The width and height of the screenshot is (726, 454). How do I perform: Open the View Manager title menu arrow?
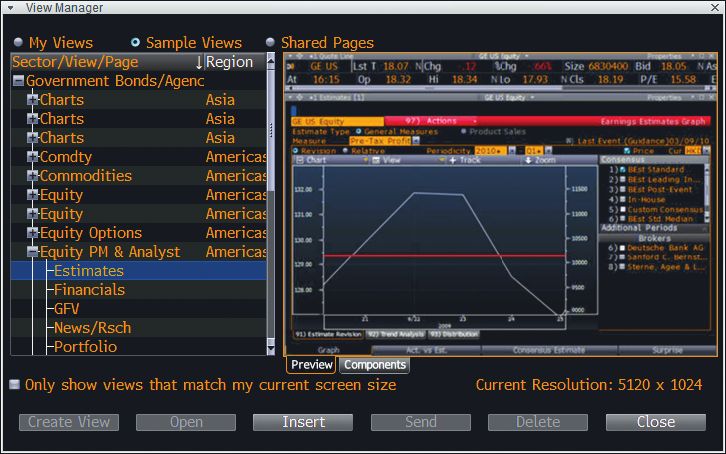click(x=10, y=7)
